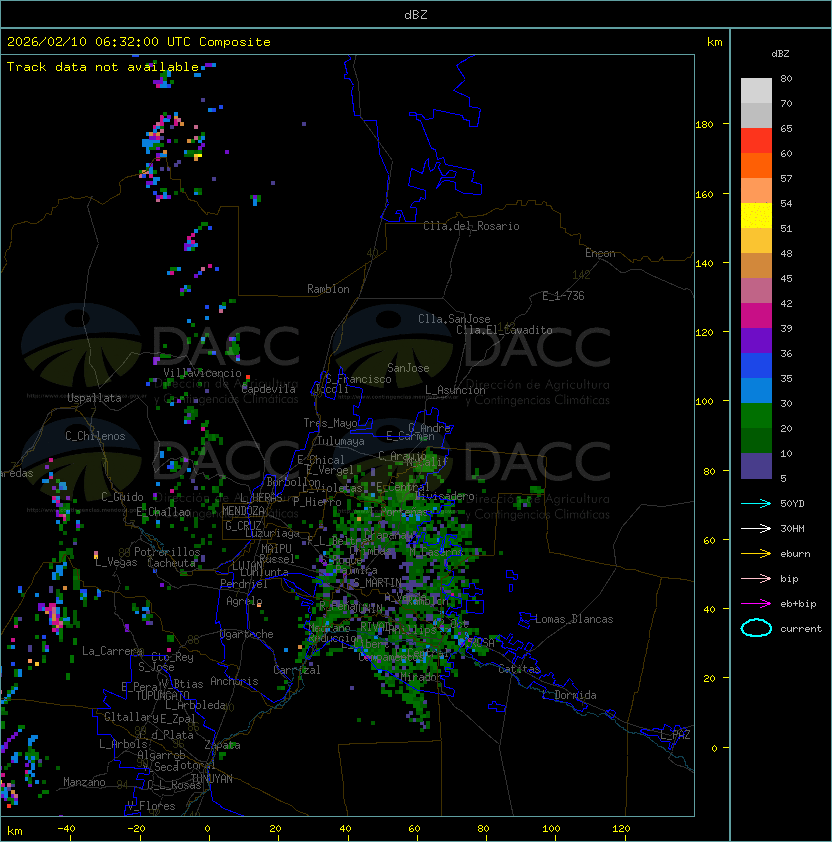The width and height of the screenshot is (832, 842).
Task: Click the S_MARTIN location label
Action: click(378, 583)
